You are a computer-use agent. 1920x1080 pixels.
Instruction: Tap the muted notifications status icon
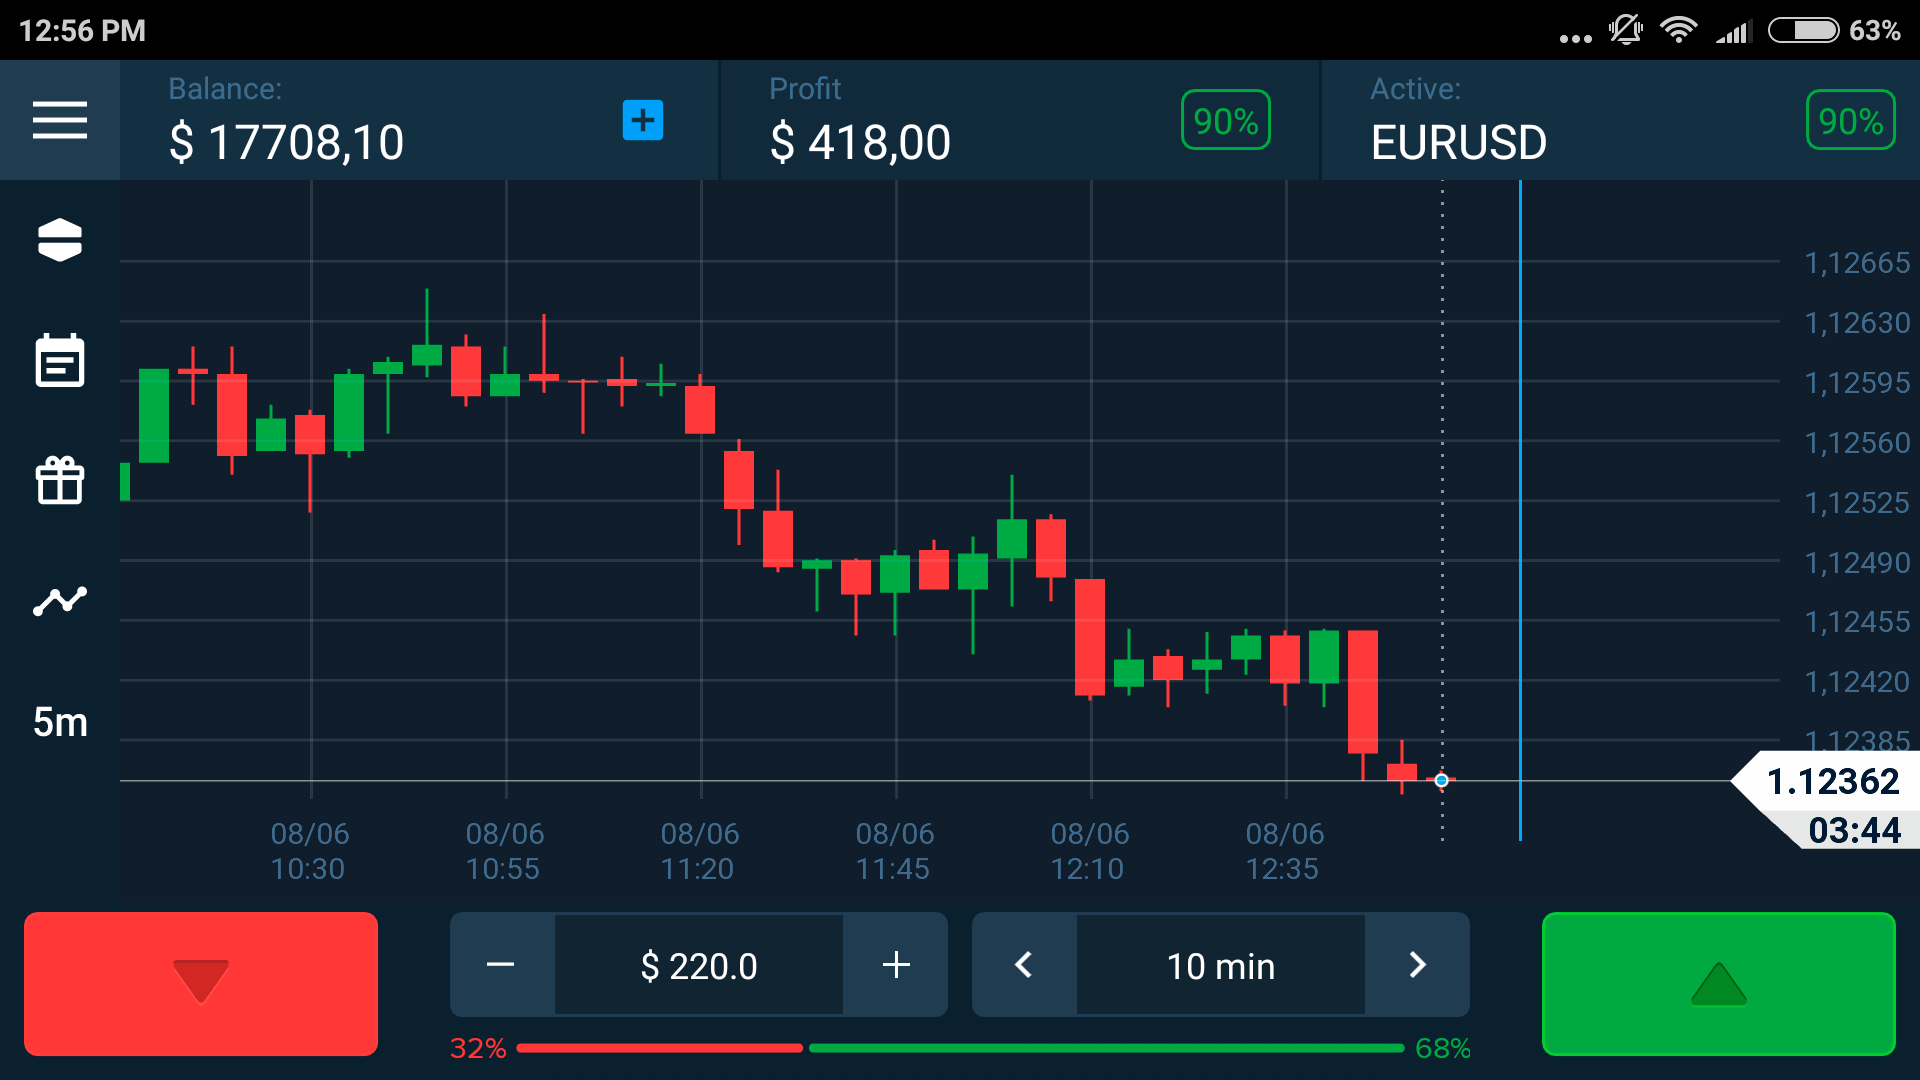click(x=1626, y=30)
